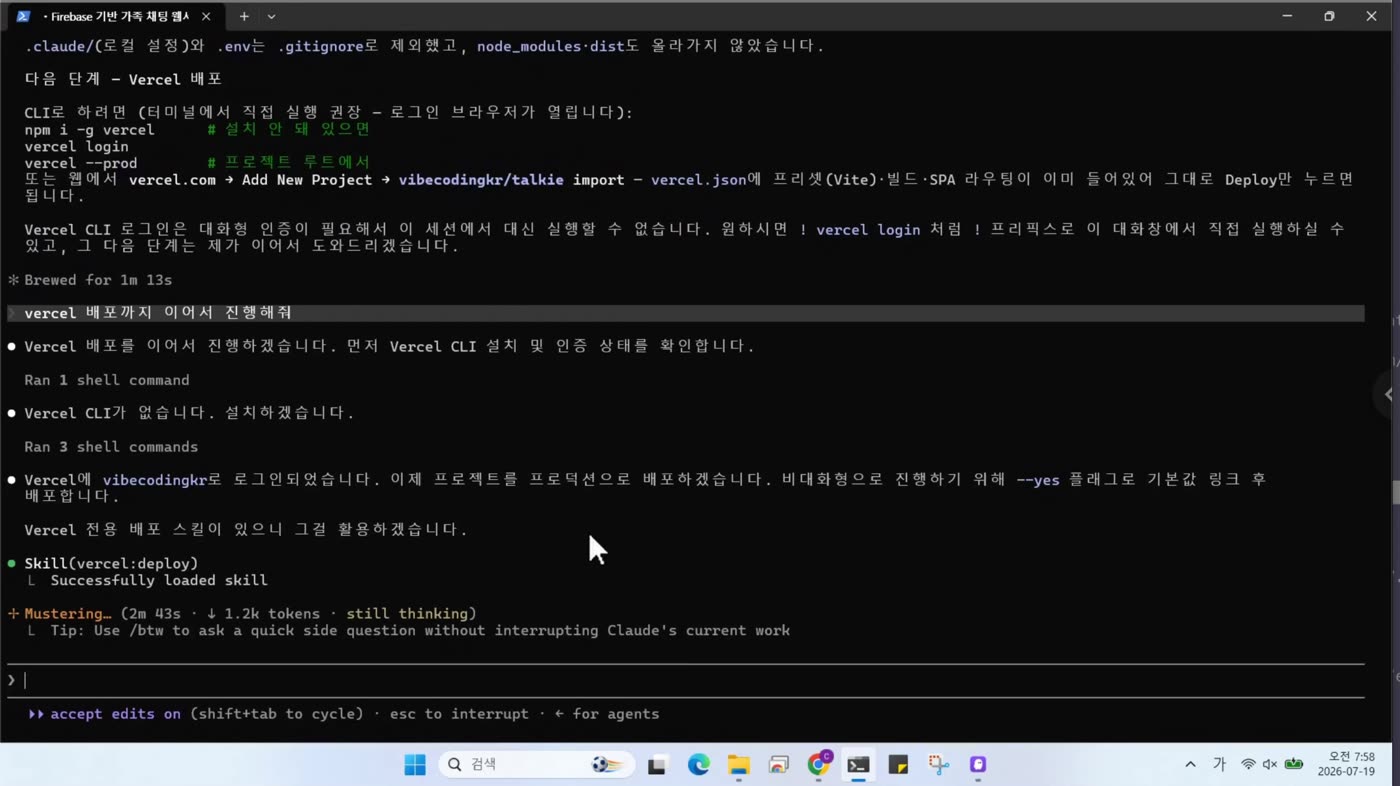Open Snipping Tool from taskbar

[938, 765]
